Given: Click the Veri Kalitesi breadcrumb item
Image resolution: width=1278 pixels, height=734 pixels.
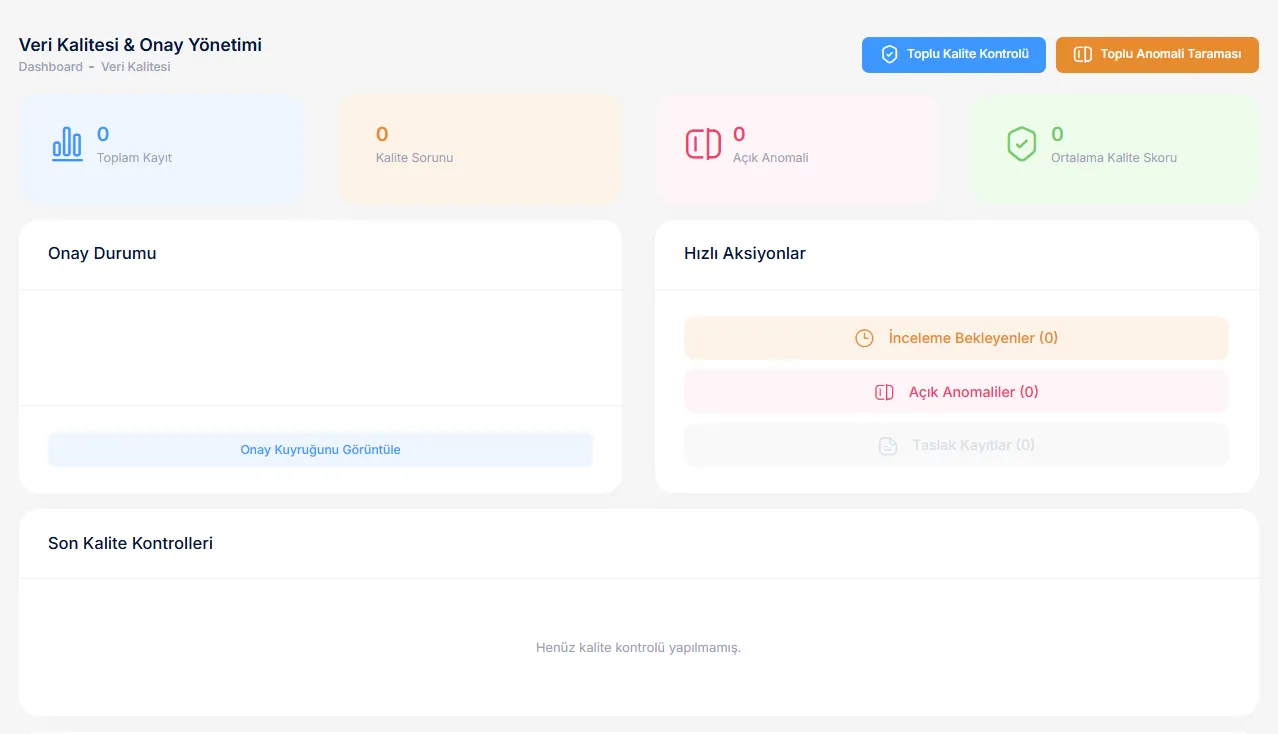Looking at the screenshot, I should pos(136,67).
